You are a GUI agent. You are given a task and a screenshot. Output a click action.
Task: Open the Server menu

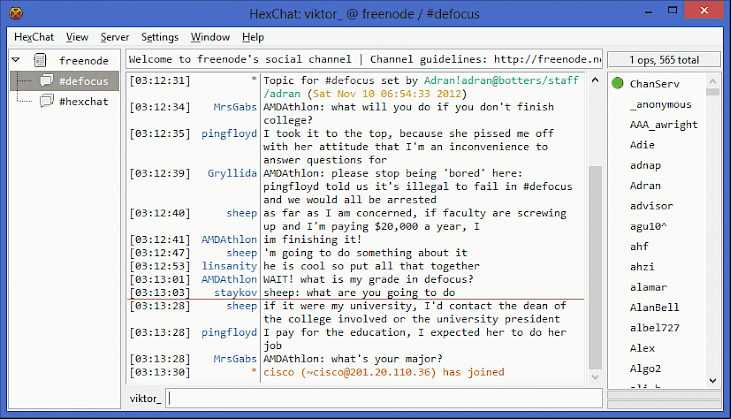pos(115,37)
